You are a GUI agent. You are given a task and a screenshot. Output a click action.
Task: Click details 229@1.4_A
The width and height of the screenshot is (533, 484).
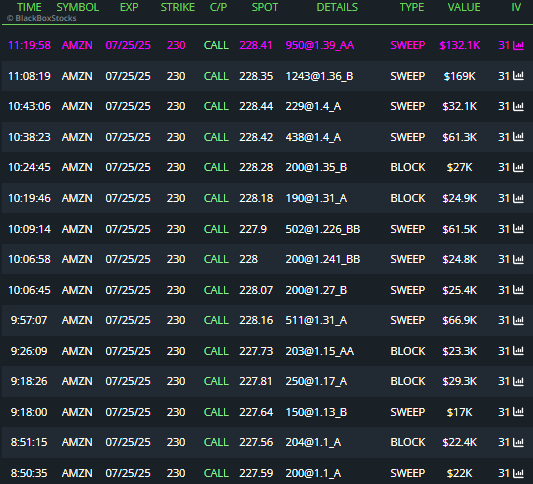313,106
